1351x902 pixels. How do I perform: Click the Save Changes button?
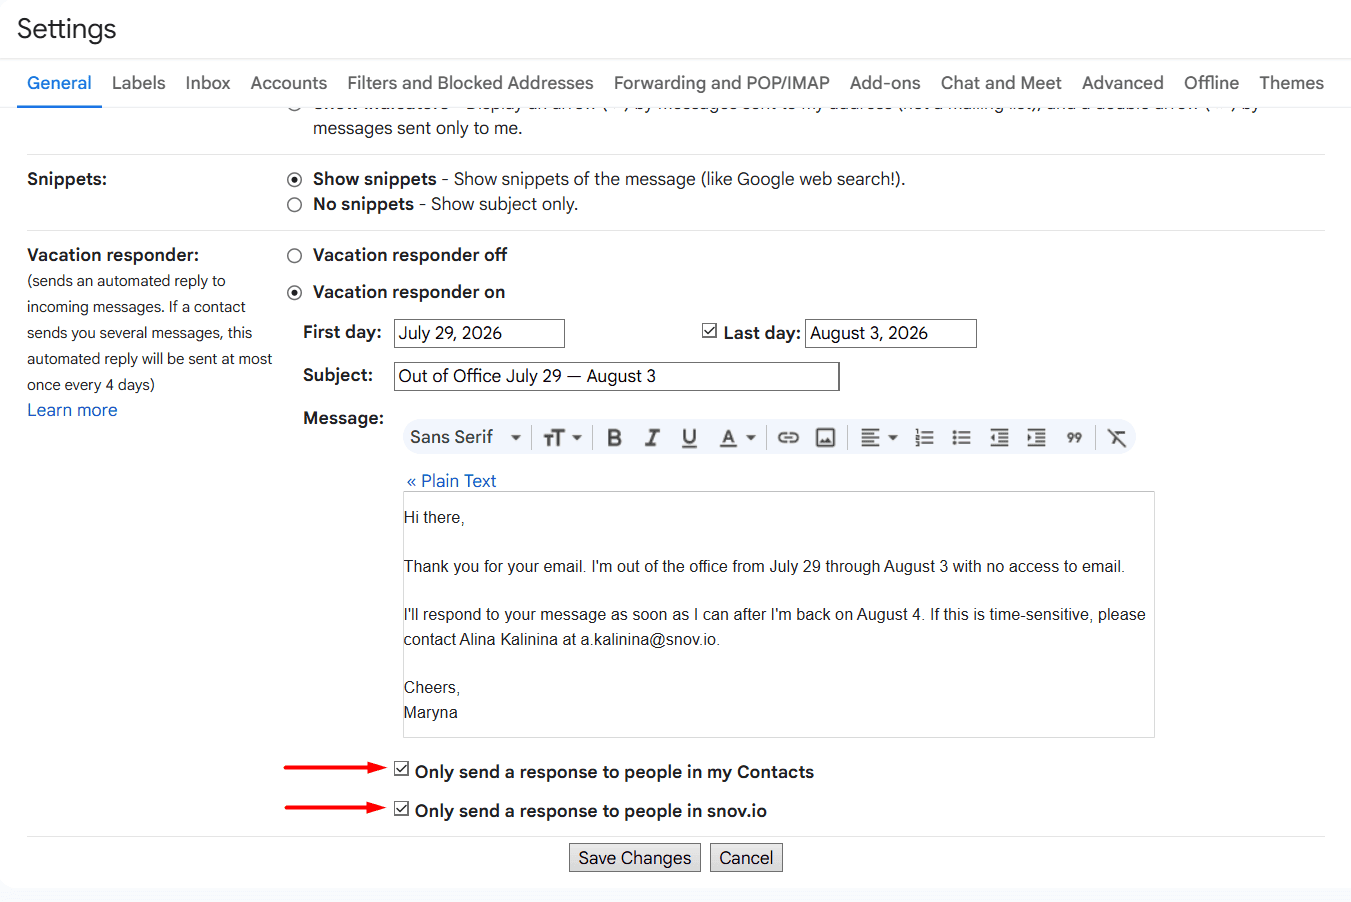click(635, 858)
